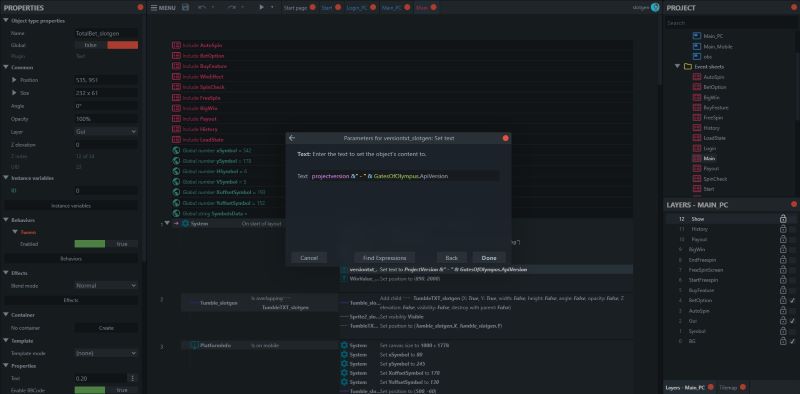Open the main MENU
The height and width of the screenshot is (394, 800).
[163, 8]
